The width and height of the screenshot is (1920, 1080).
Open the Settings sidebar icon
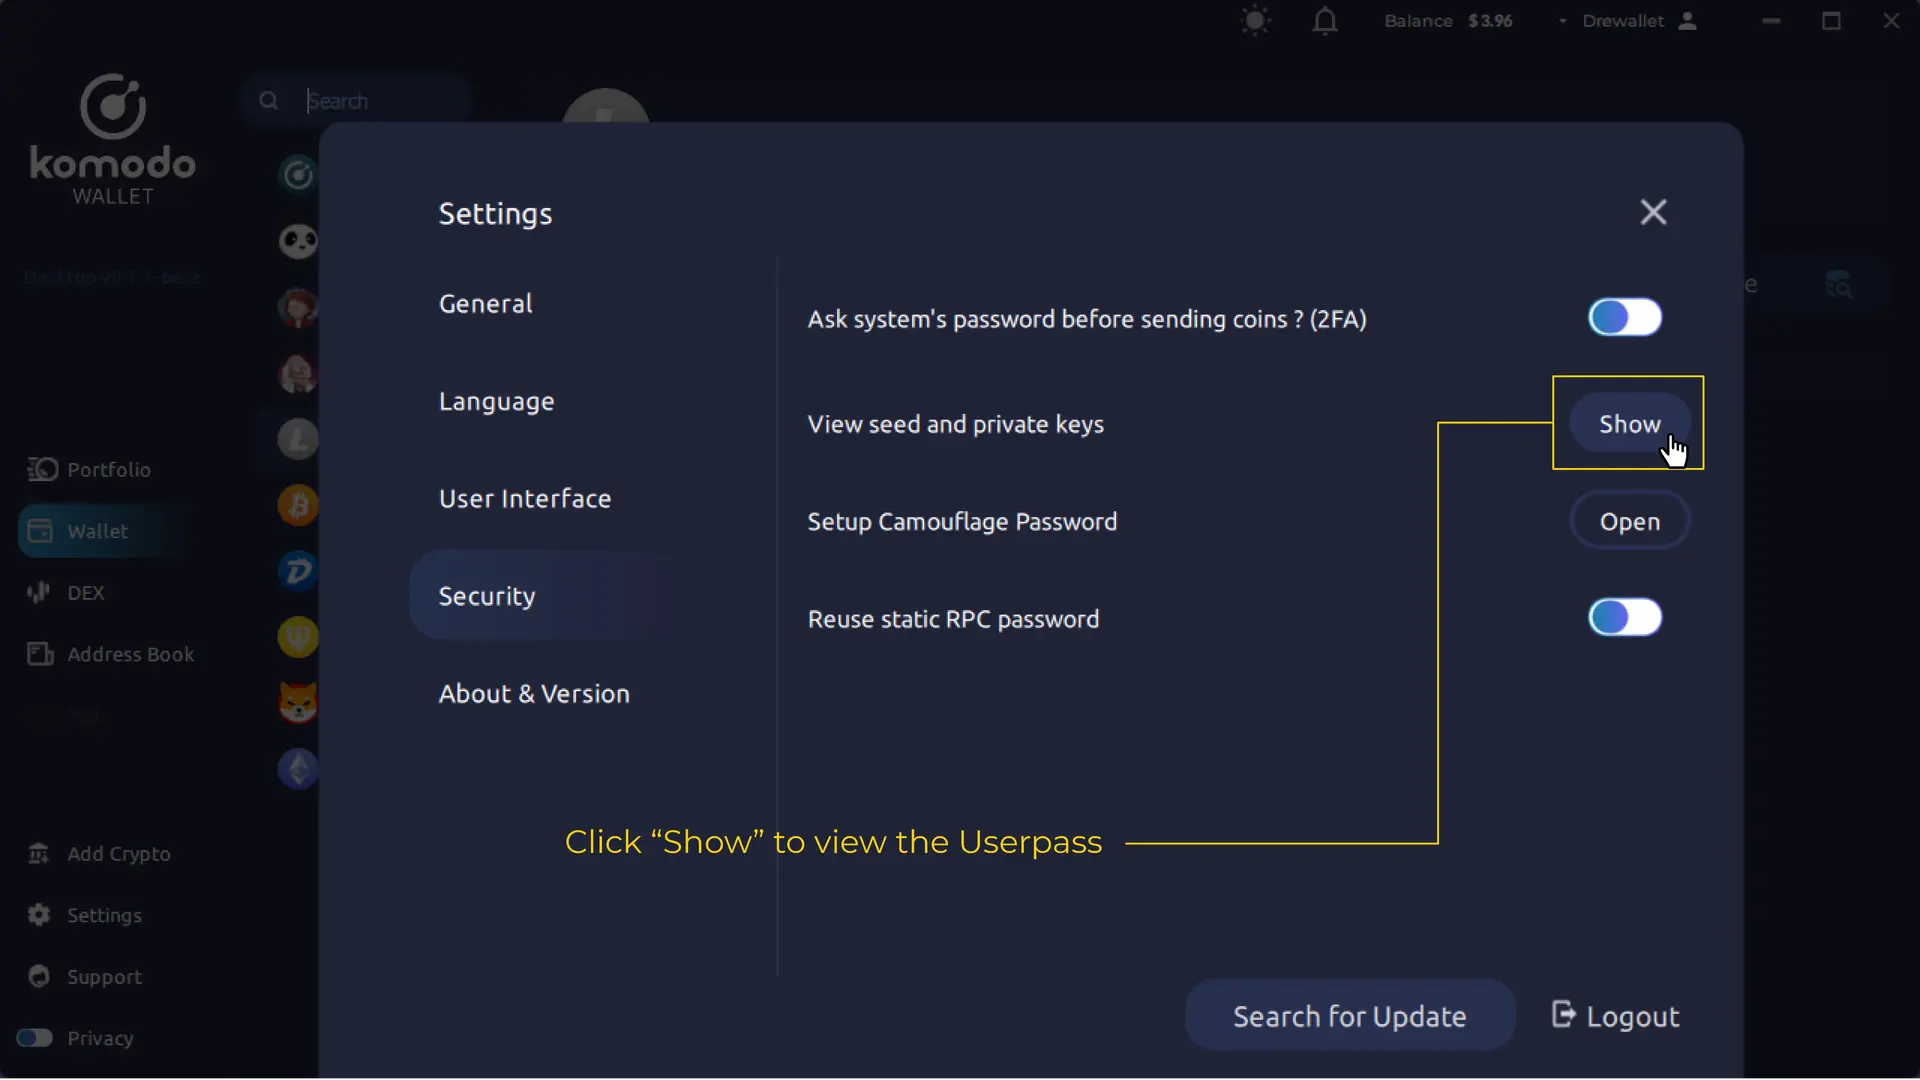(38, 914)
